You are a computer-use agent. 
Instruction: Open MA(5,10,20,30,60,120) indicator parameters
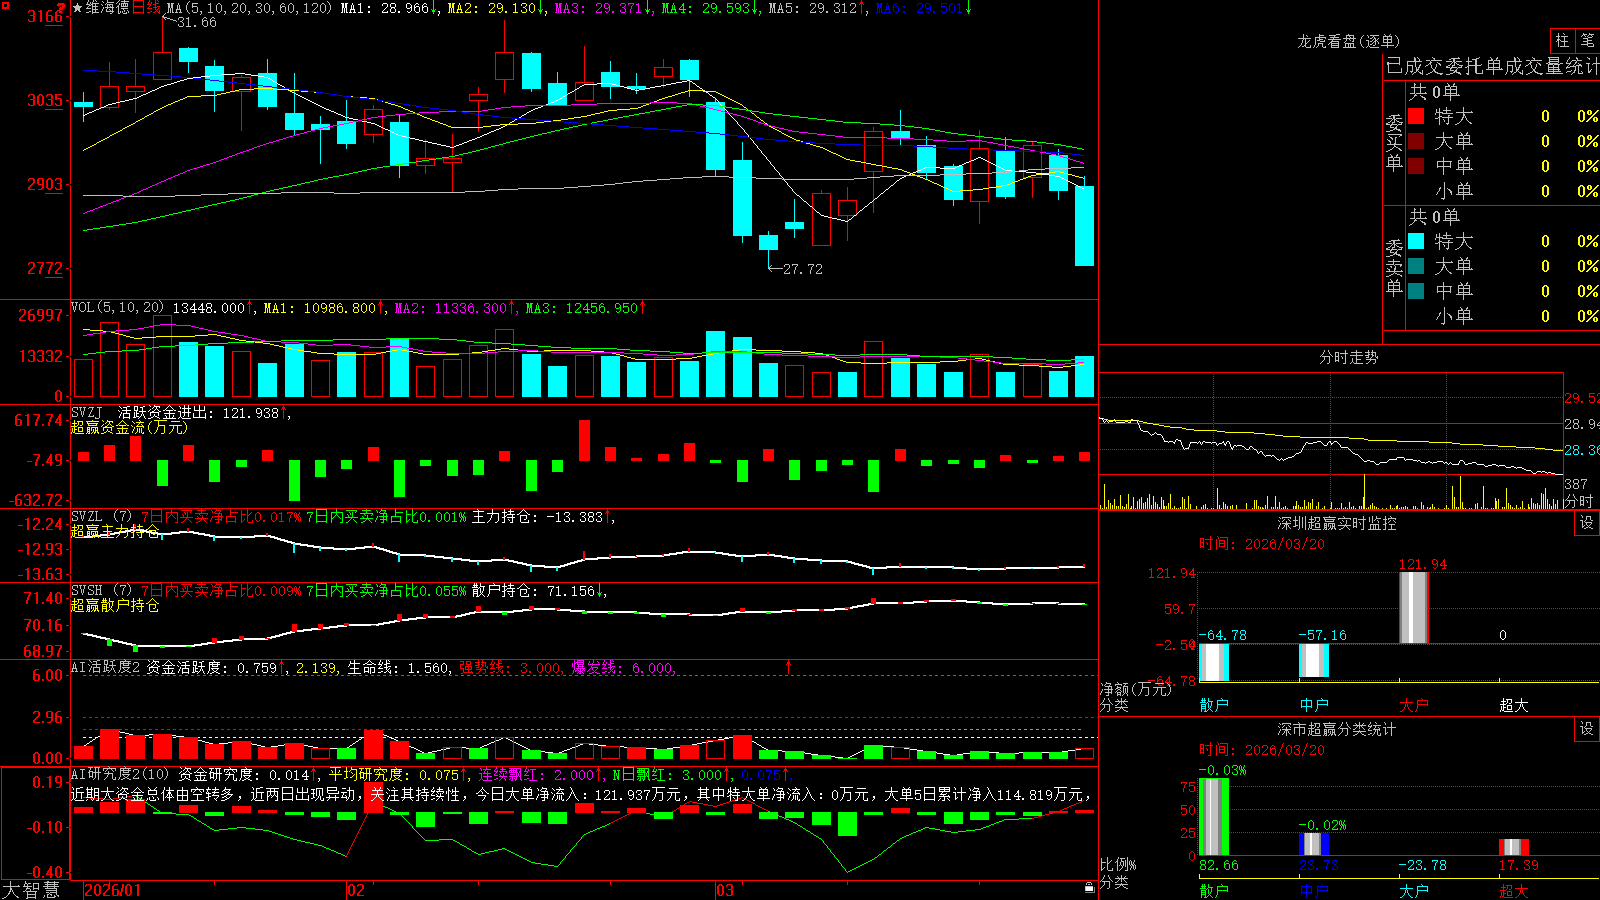coord(249,8)
